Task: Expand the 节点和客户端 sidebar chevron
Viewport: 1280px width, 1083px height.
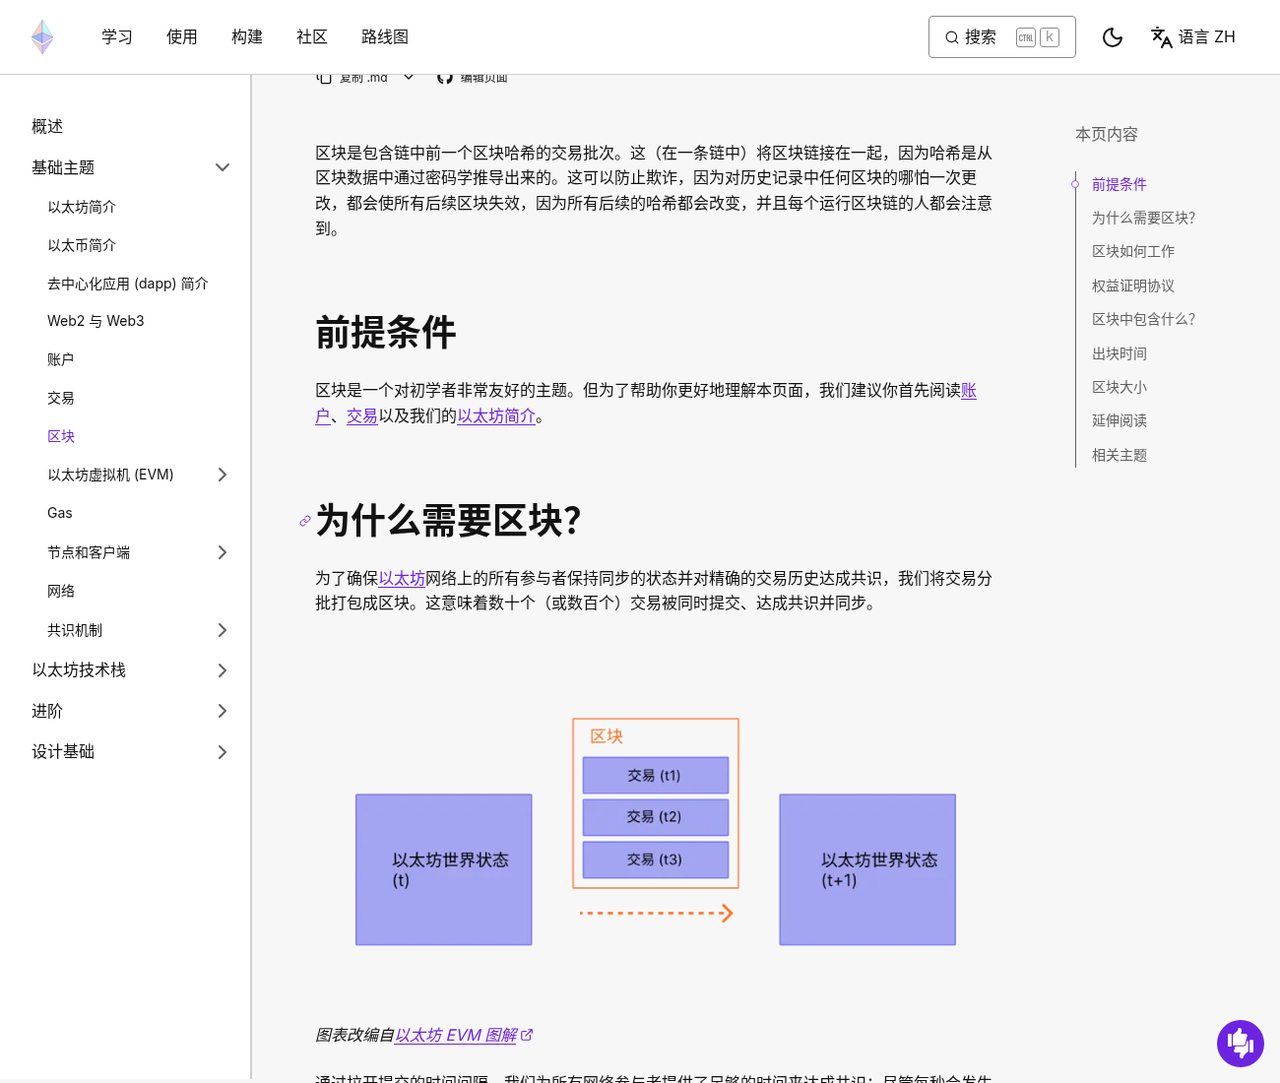Action: pyautogui.click(x=222, y=552)
